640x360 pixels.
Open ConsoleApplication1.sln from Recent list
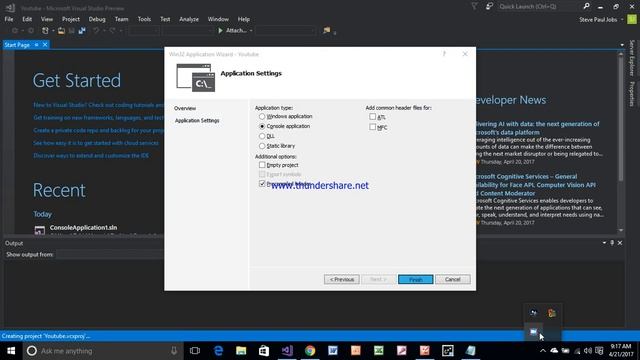click(x=83, y=228)
